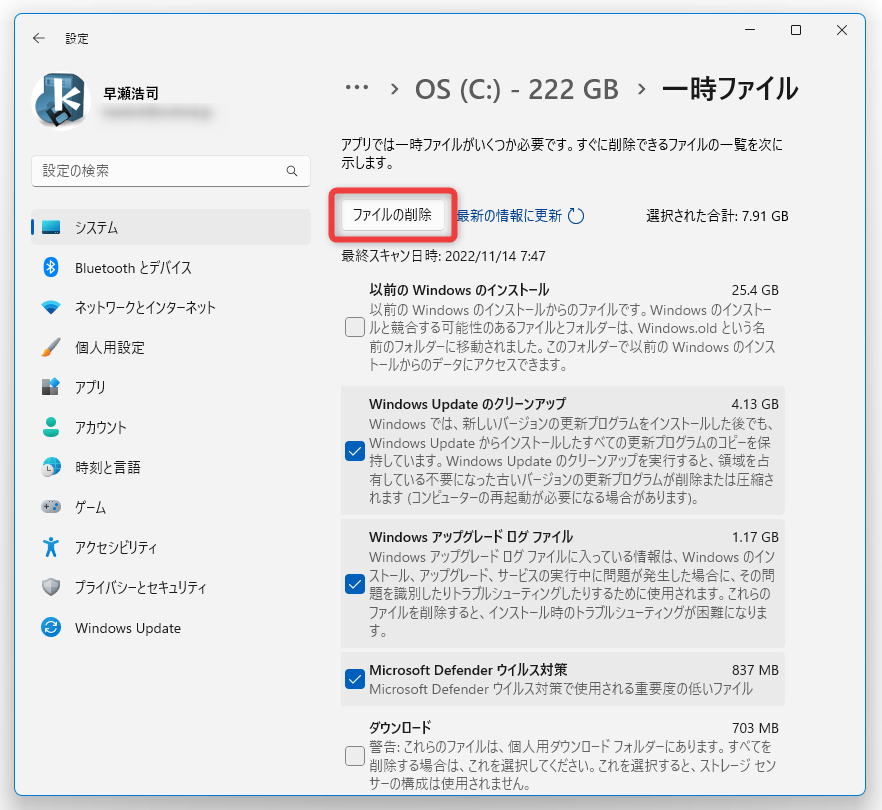This screenshot has width=882, height=810.
Task: Open the ゲーム controller icon
Action: point(51,507)
